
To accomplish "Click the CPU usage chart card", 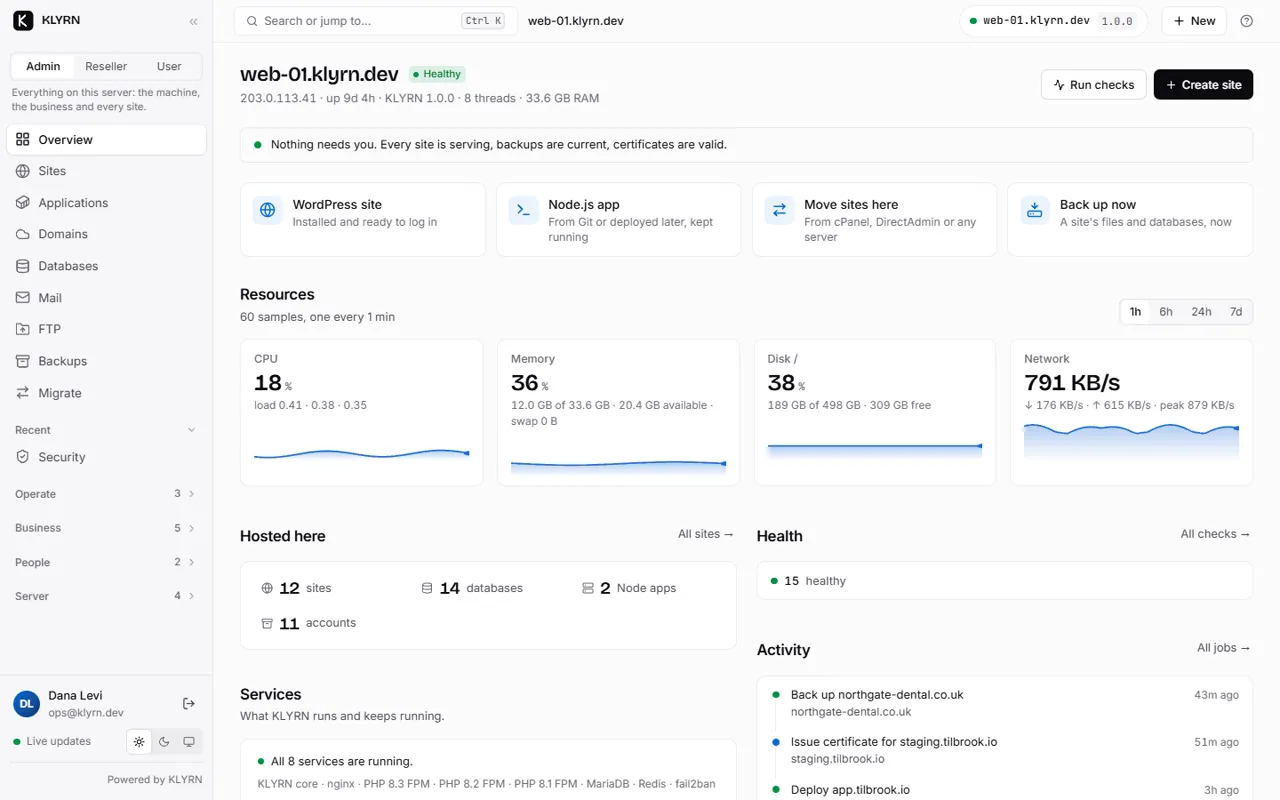I will tap(362, 412).
